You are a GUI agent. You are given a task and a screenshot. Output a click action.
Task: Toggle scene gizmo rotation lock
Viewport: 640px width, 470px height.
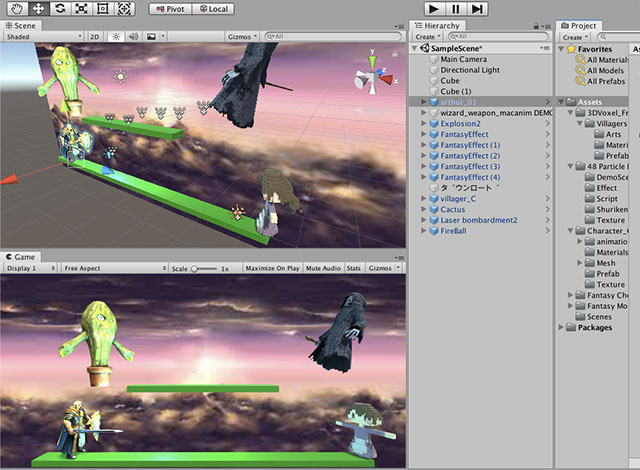click(395, 53)
